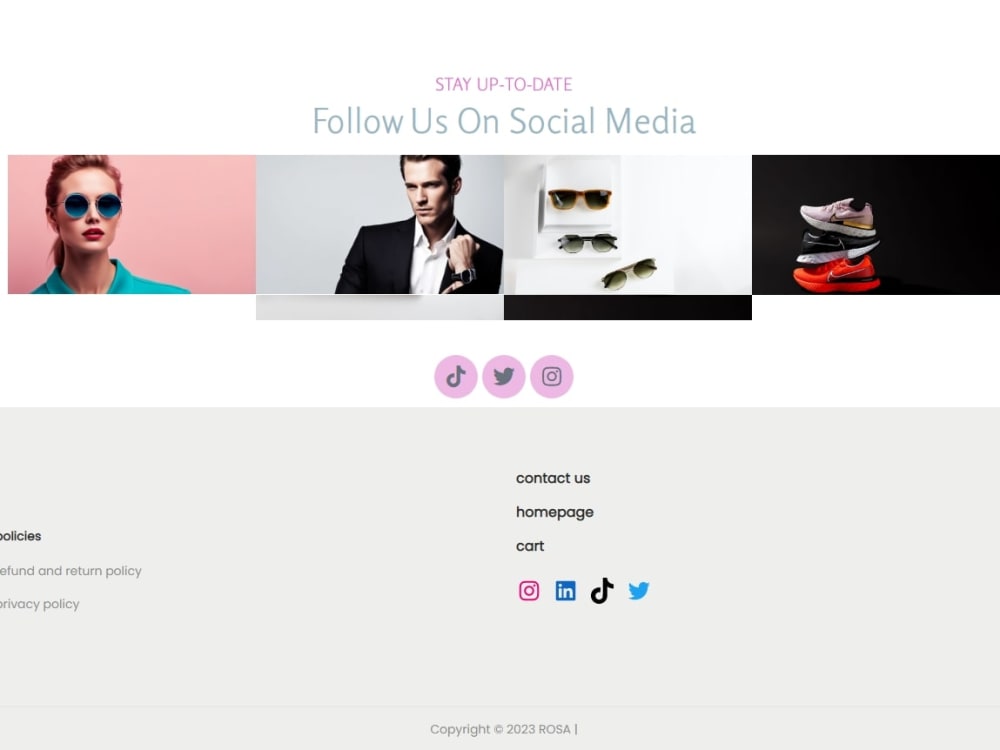Open the refund and return policy
The image size is (1000, 750).
coord(71,571)
